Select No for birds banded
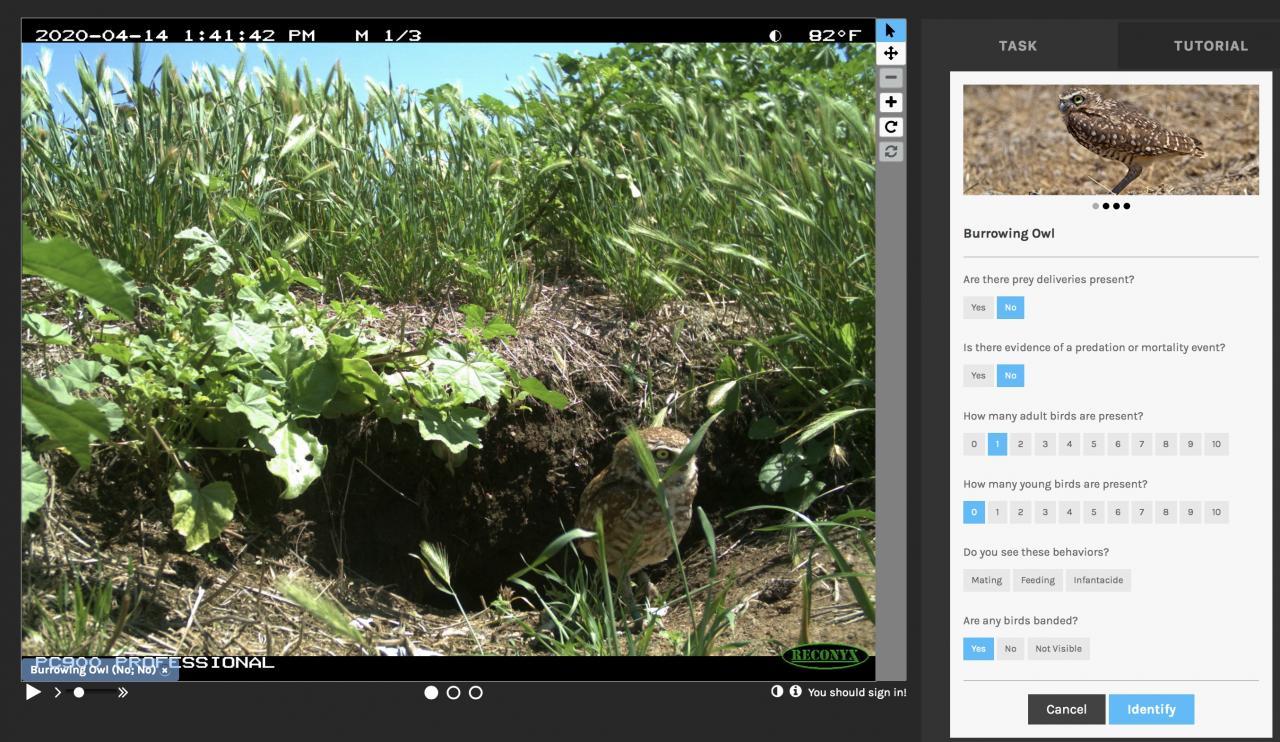 tap(1010, 648)
